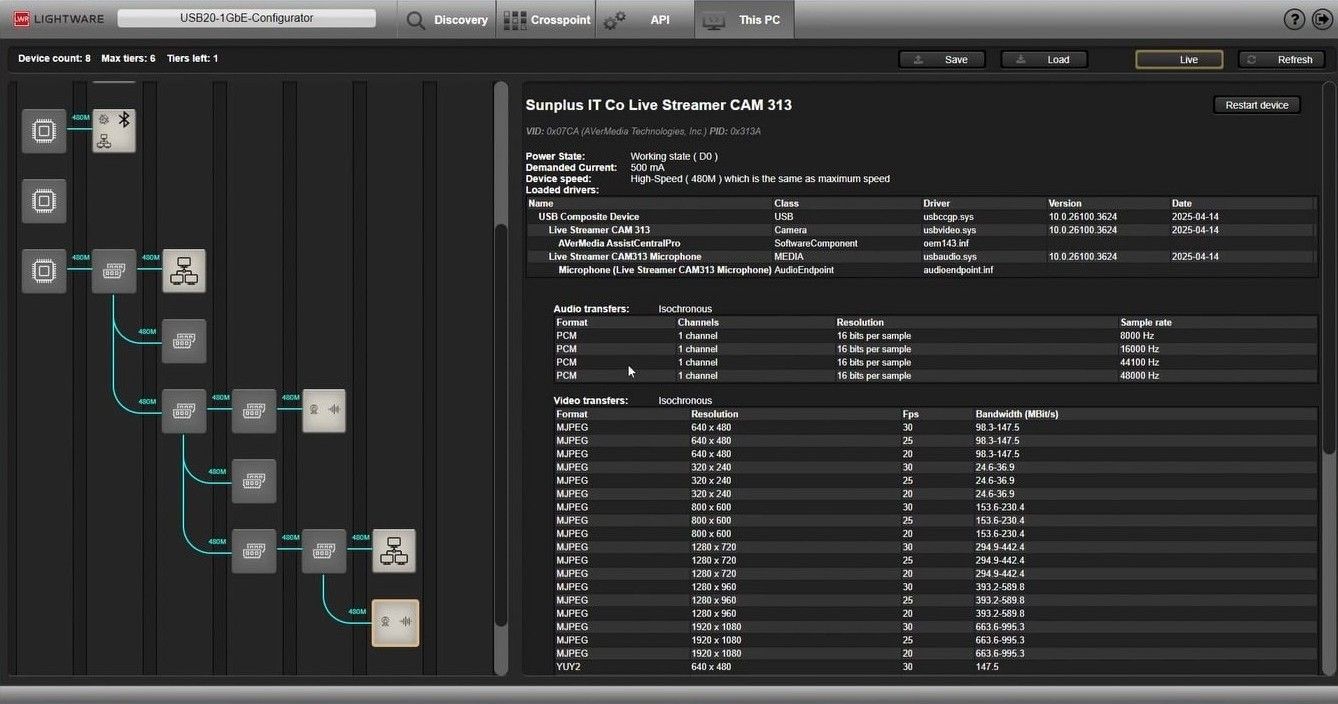
Task: Open the Crosspoint tab
Action: click(x=547, y=20)
